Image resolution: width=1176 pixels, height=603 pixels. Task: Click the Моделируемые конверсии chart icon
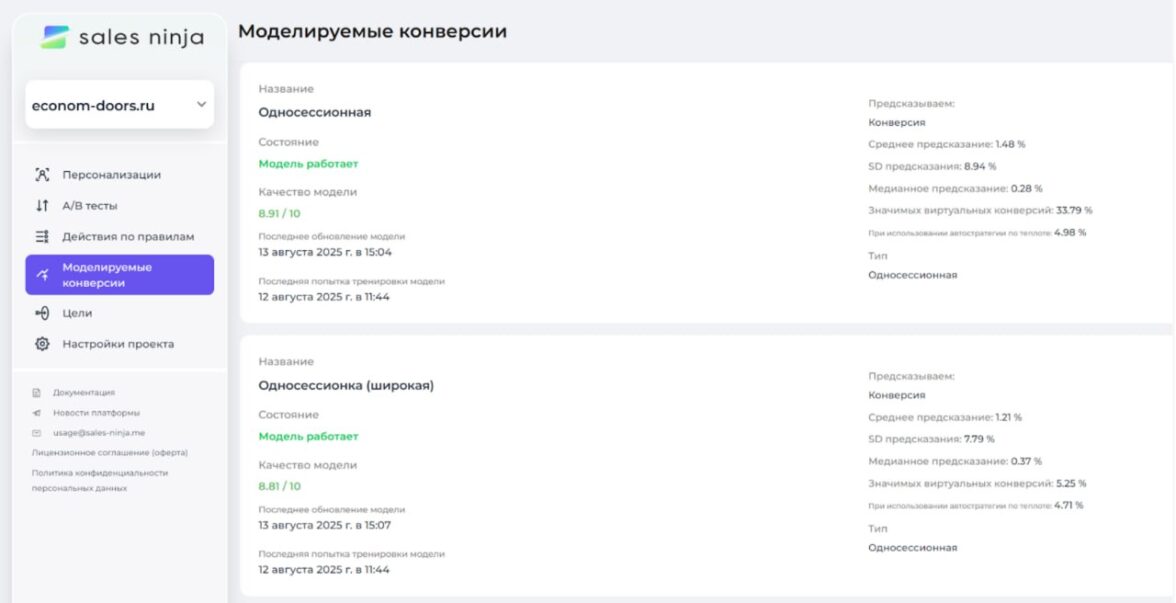(42, 275)
